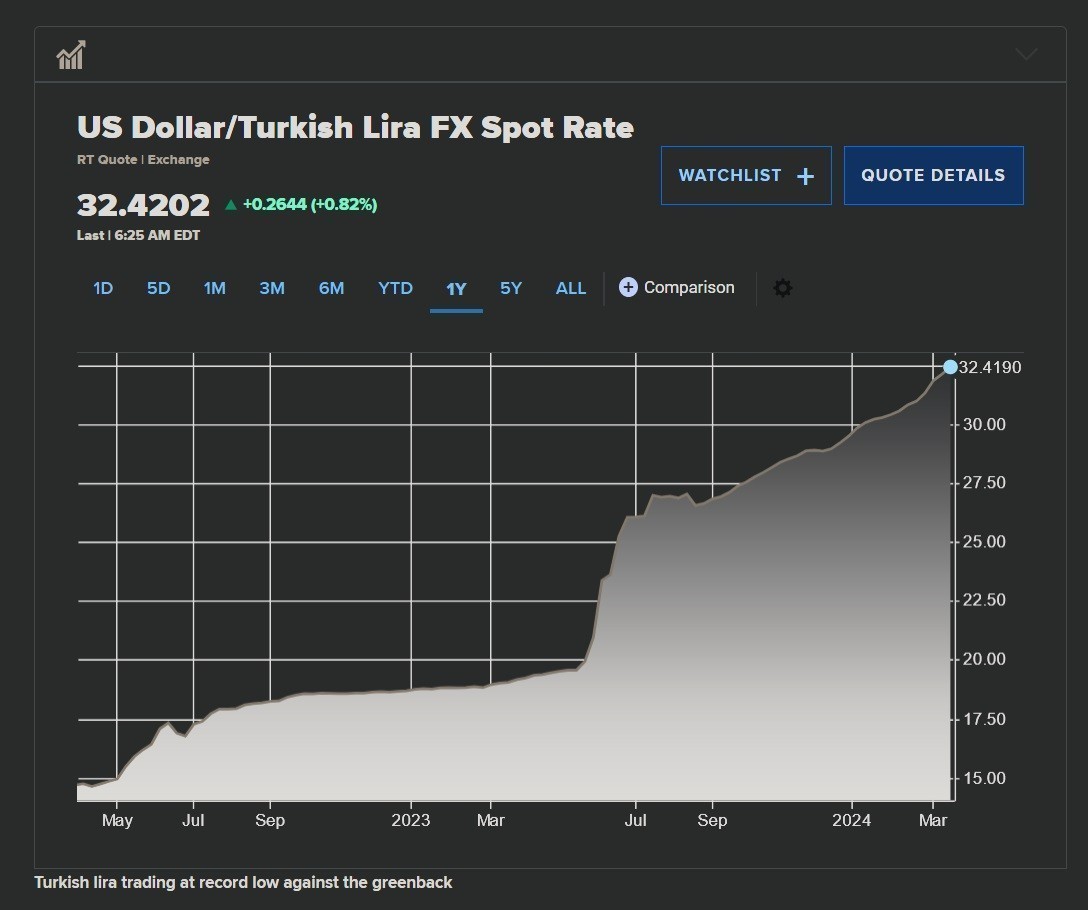
Task: Click the blue latest-price marker dot
Action: coord(950,367)
